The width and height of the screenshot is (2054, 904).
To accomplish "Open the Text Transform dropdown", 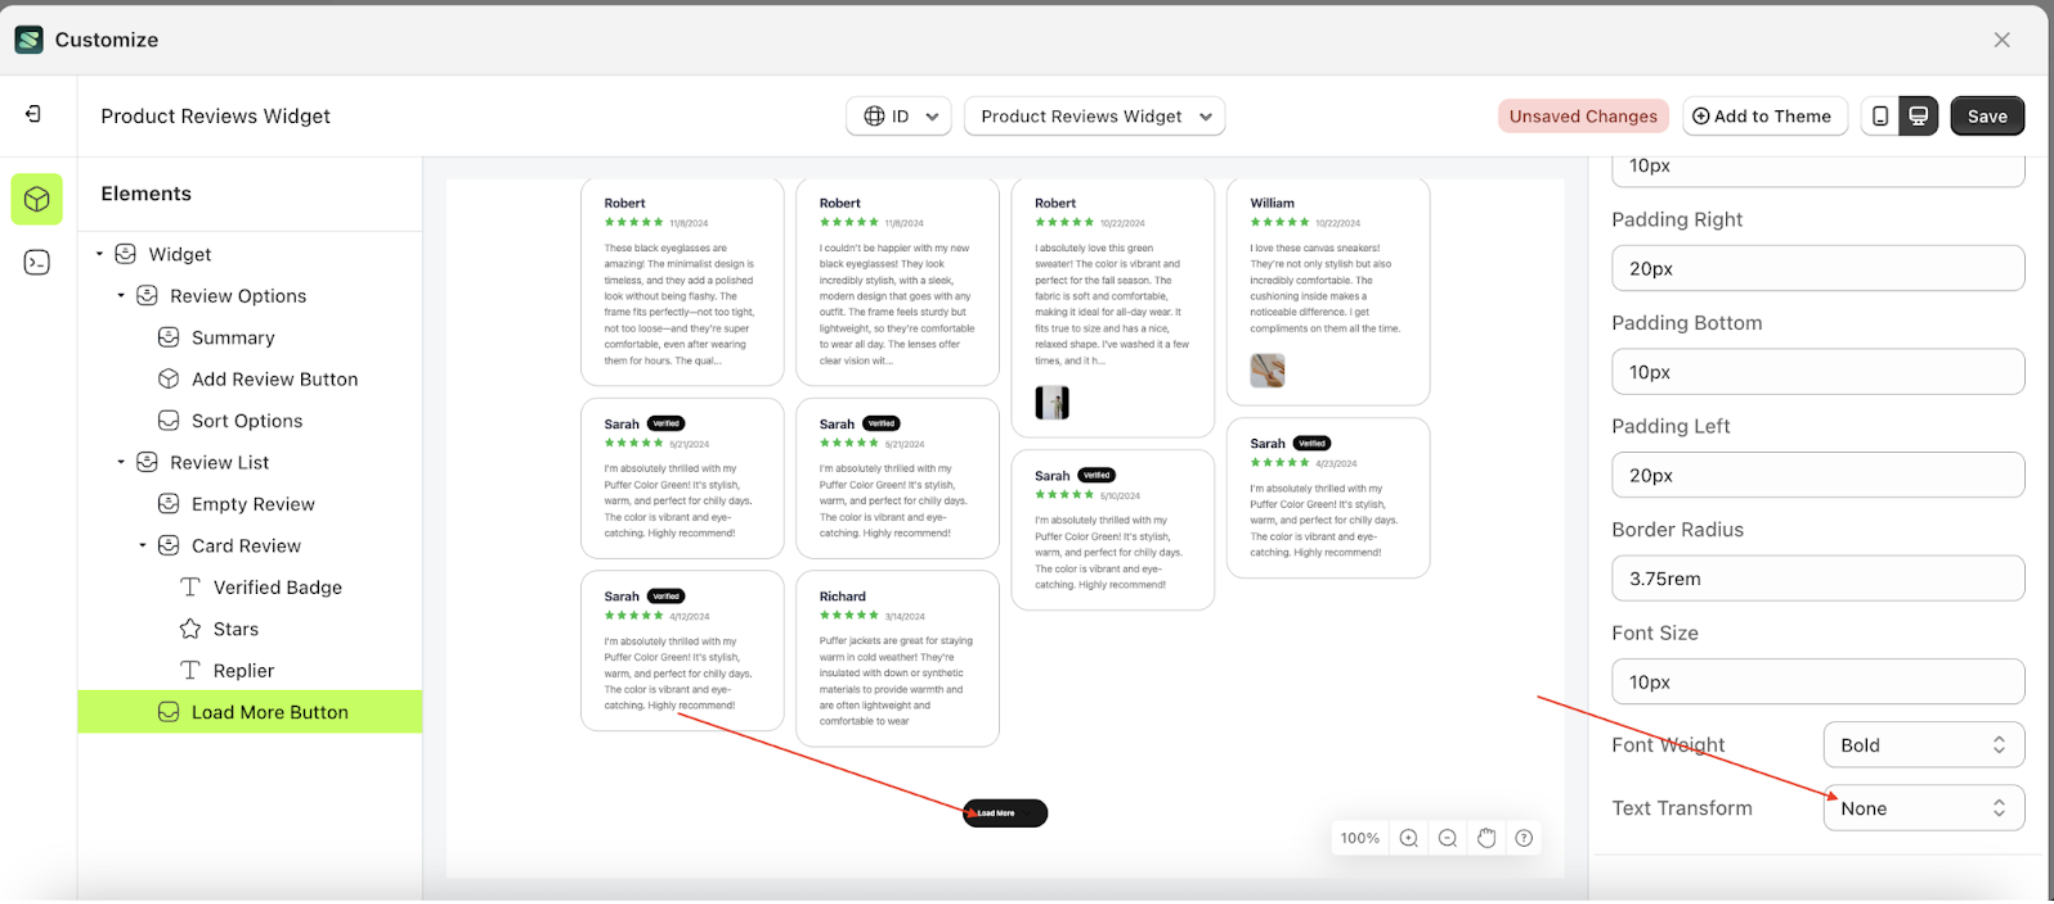I will [x=1922, y=808].
